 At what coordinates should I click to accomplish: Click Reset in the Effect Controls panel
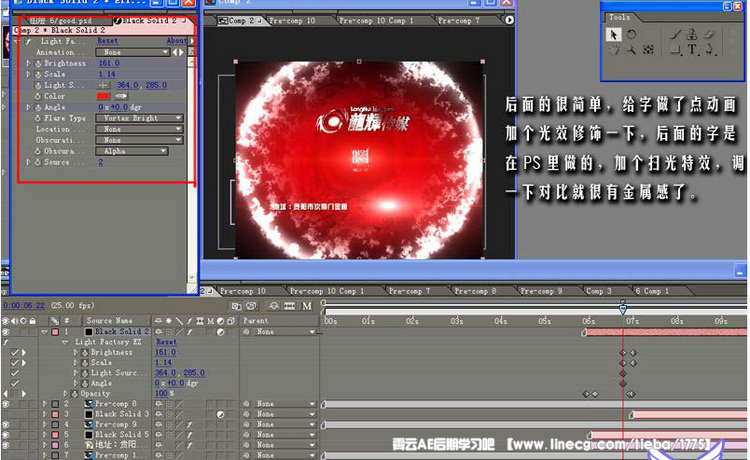click(x=108, y=41)
